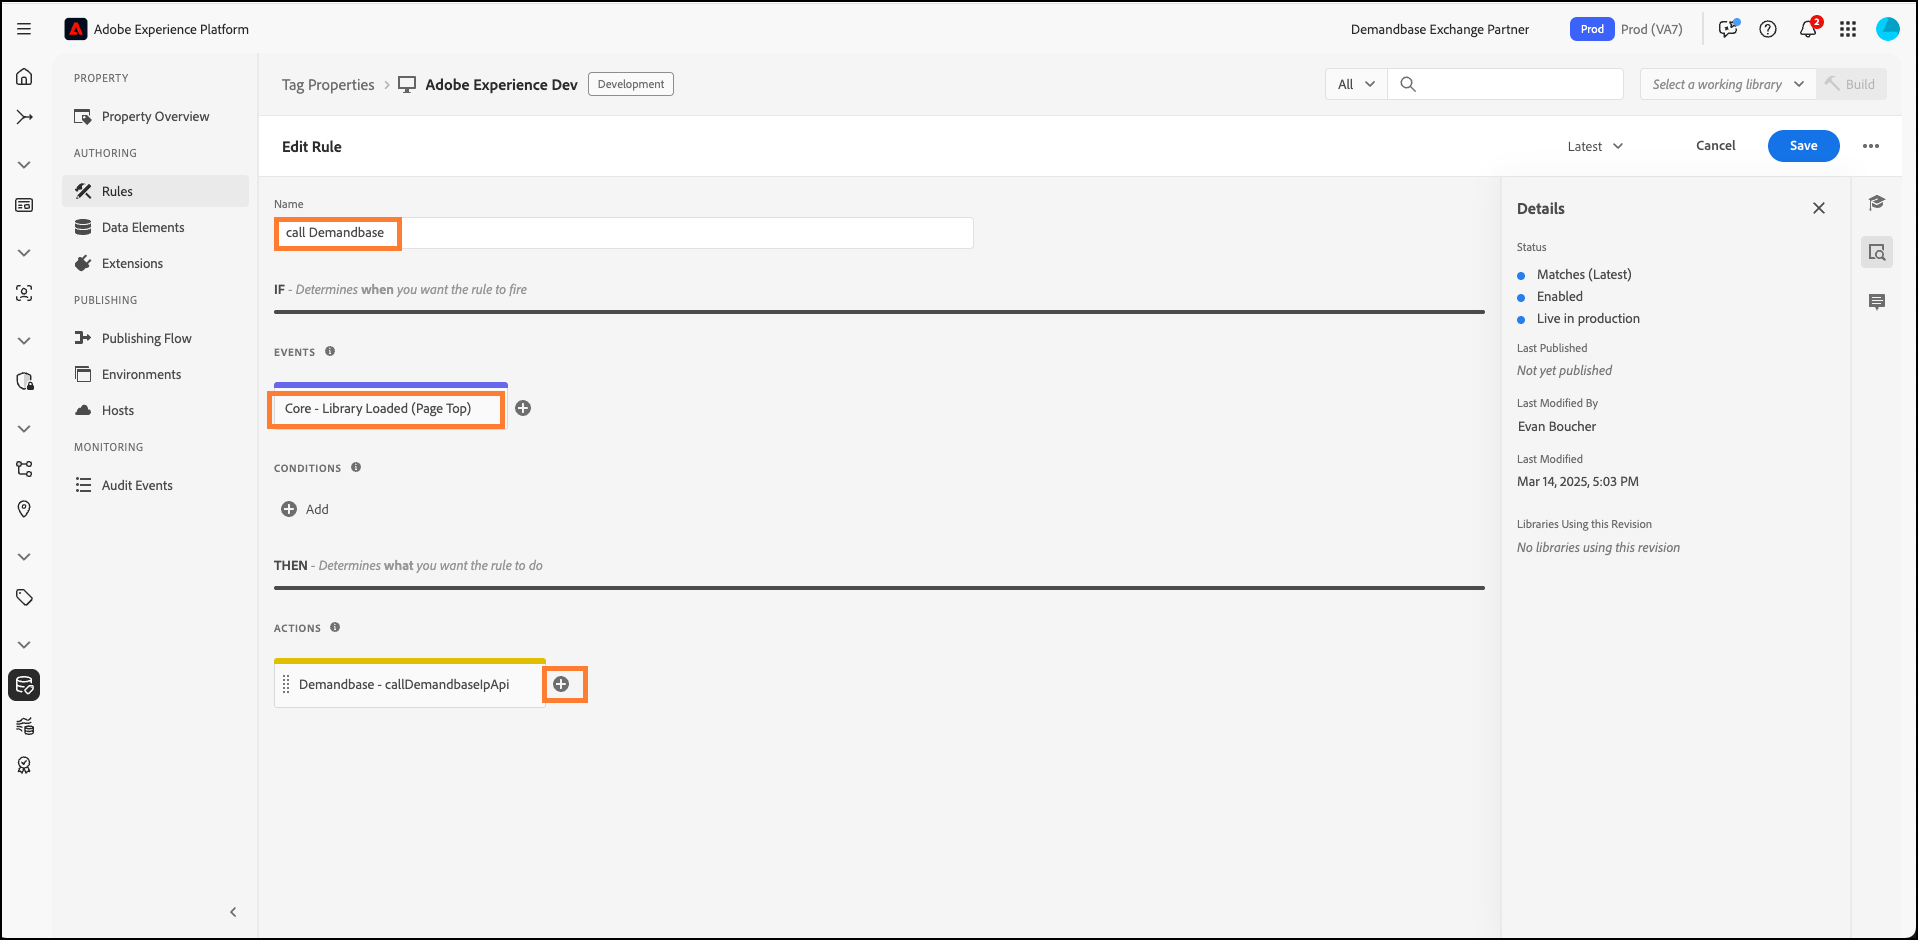Close the Details panel

[1819, 208]
